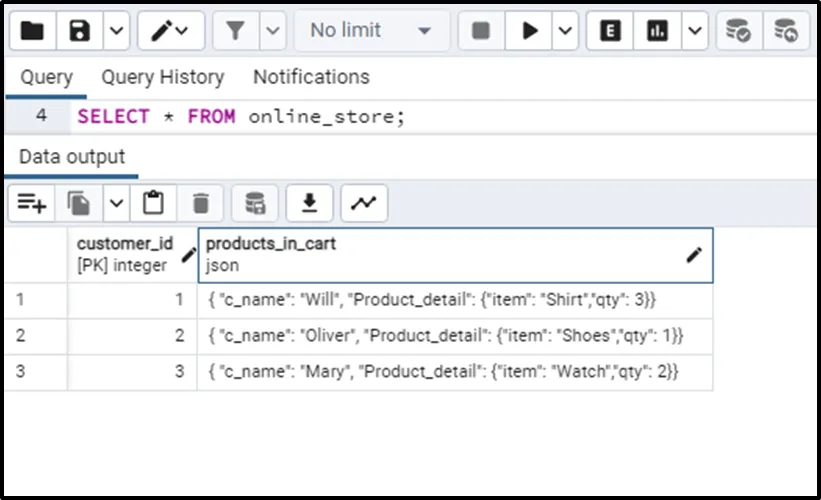Stop the running query
The width and height of the screenshot is (821, 500).
point(481,31)
